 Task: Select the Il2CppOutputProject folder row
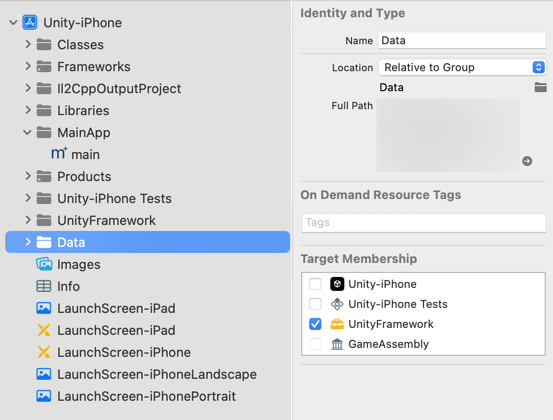coord(147,89)
